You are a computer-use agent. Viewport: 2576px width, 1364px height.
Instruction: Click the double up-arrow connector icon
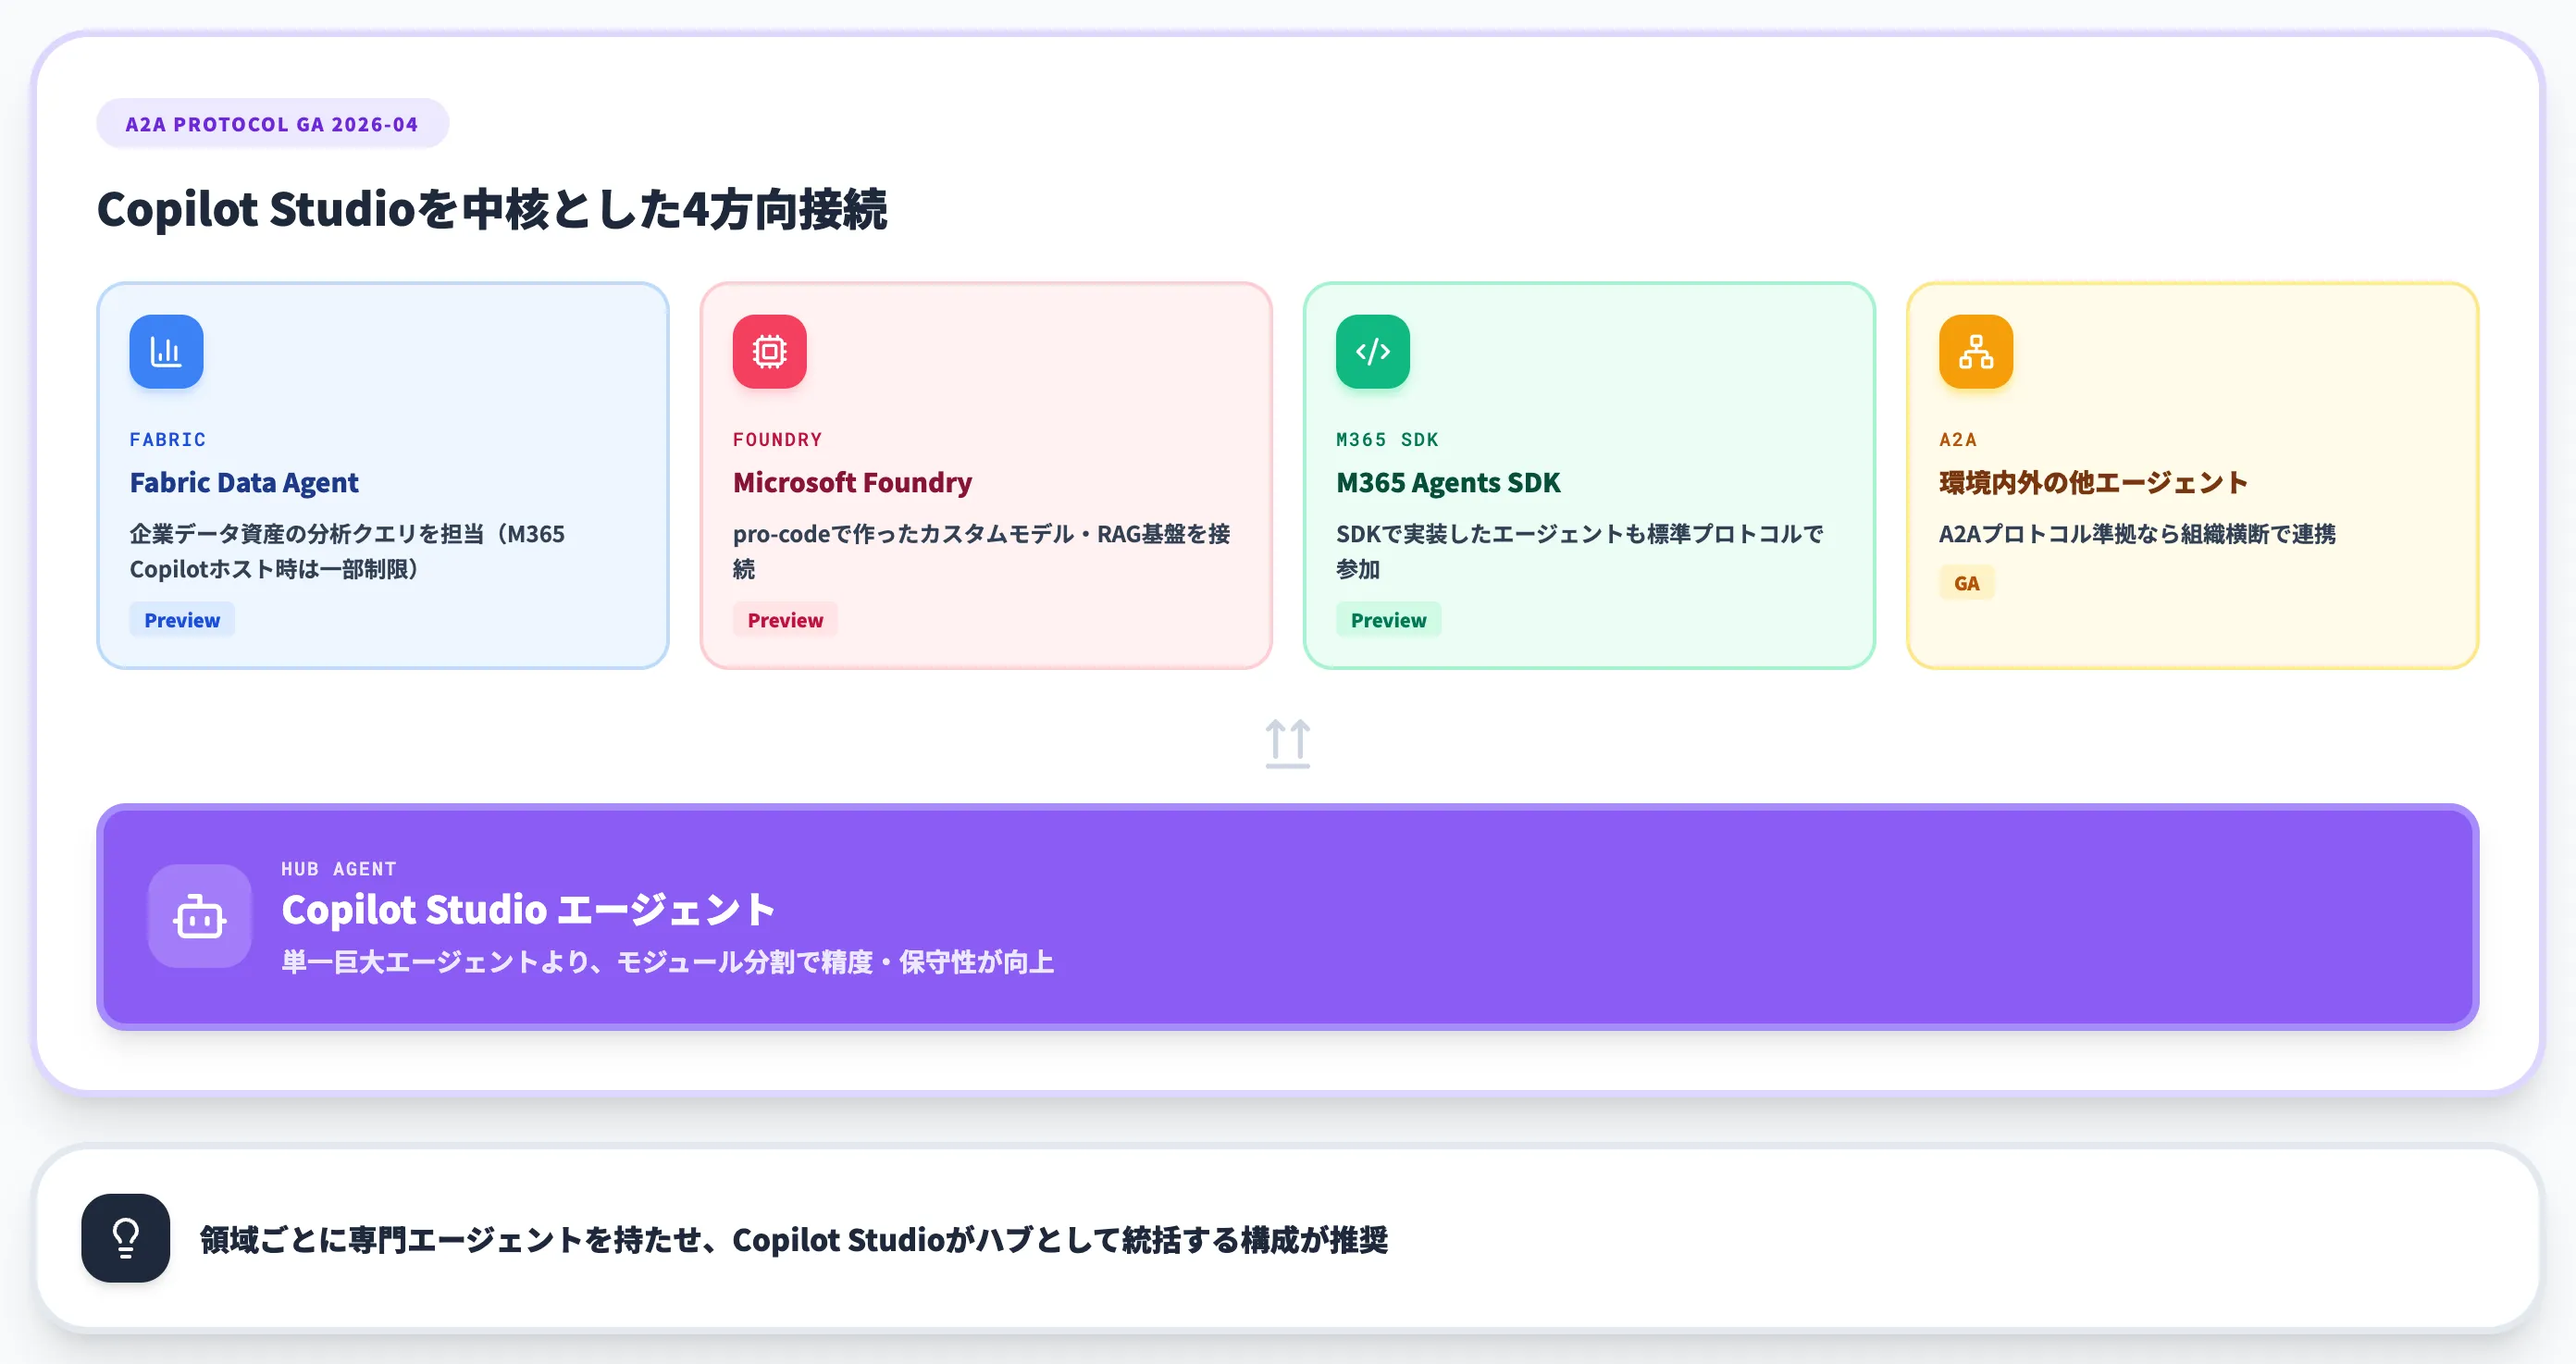click(1287, 743)
